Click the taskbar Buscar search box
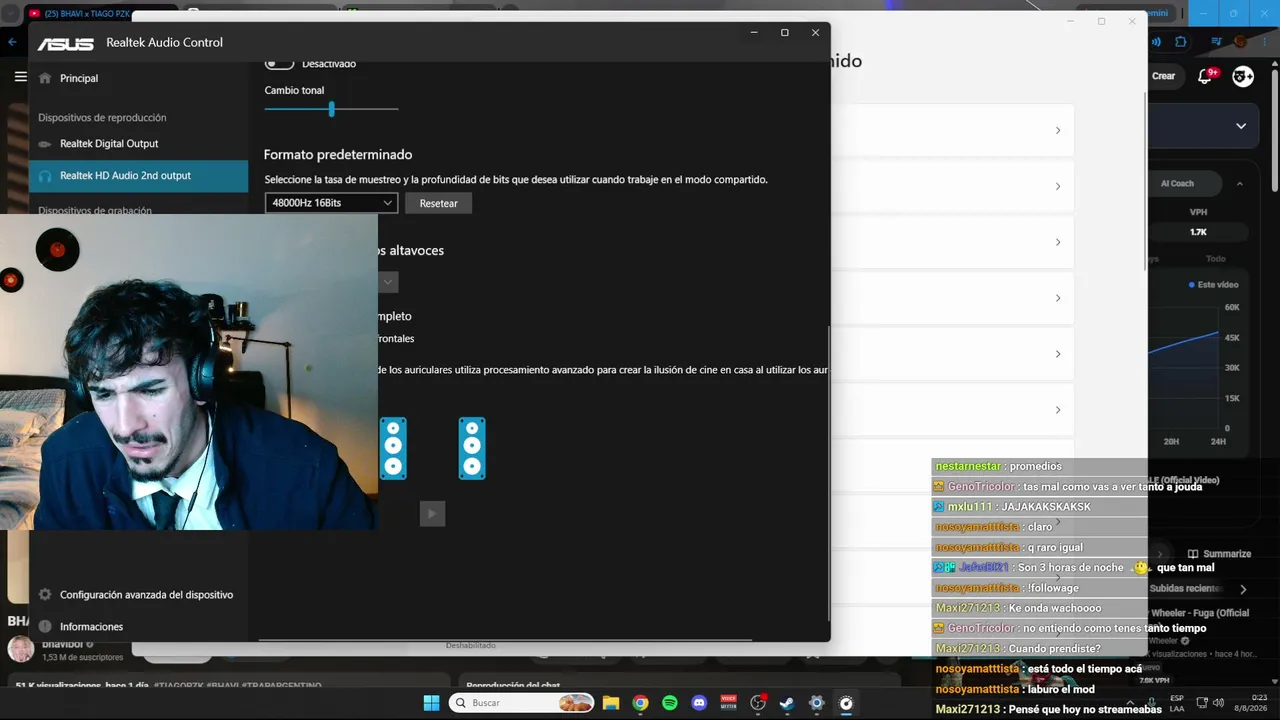The height and width of the screenshot is (720, 1280). pos(522,703)
